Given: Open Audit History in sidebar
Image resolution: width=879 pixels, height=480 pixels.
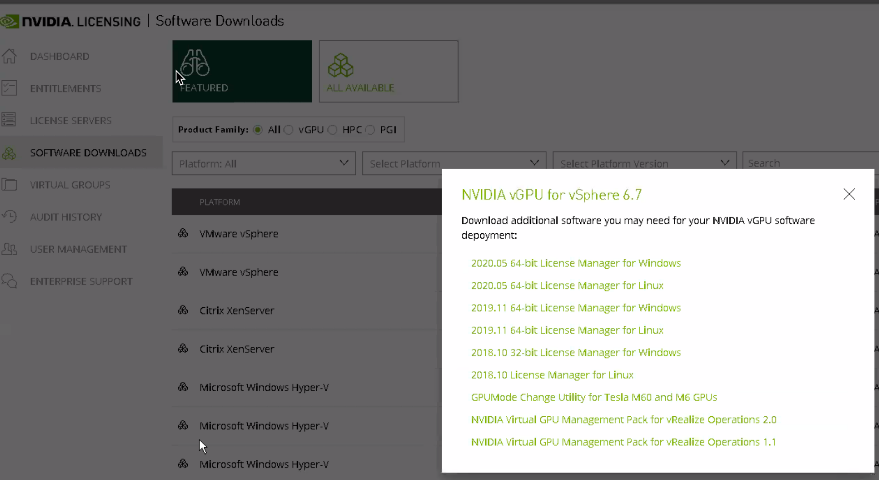Looking at the screenshot, I should (x=66, y=217).
